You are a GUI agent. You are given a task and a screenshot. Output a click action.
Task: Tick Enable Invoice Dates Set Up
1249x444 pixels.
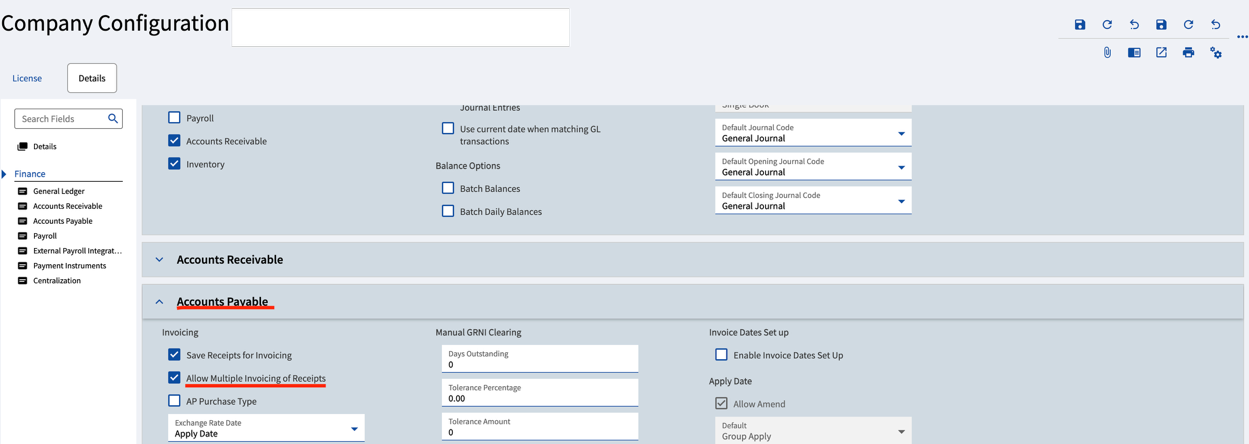[x=721, y=355]
